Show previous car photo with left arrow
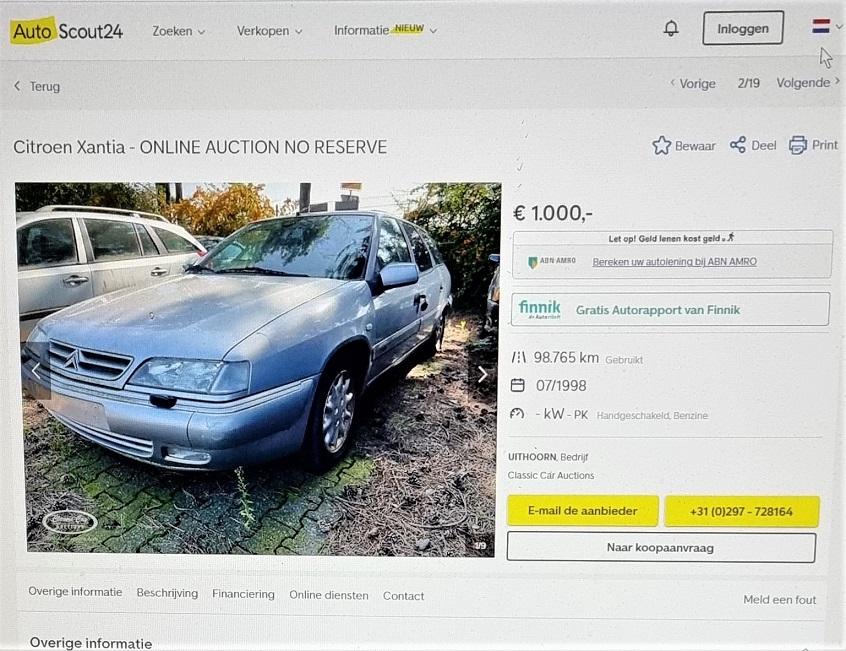This screenshot has height=651, width=846. pos(36,371)
